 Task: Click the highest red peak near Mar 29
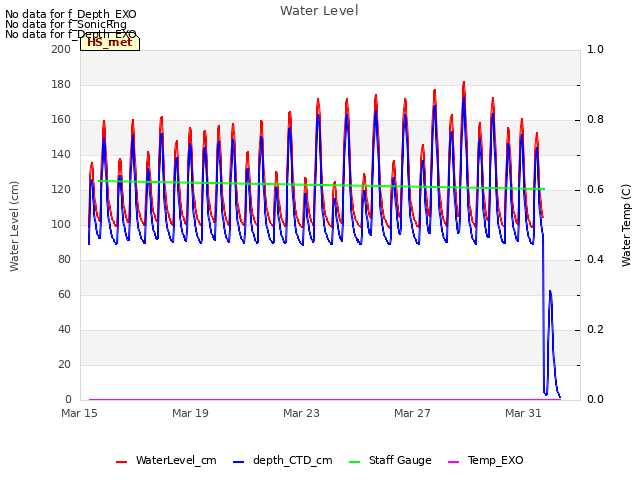pos(464,83)
